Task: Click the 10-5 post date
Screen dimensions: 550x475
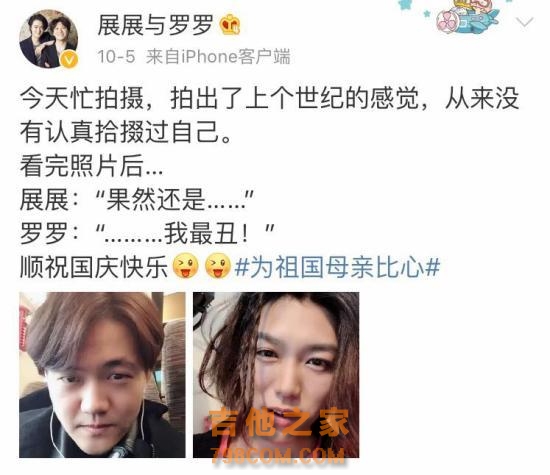Action: pos(116,57)
